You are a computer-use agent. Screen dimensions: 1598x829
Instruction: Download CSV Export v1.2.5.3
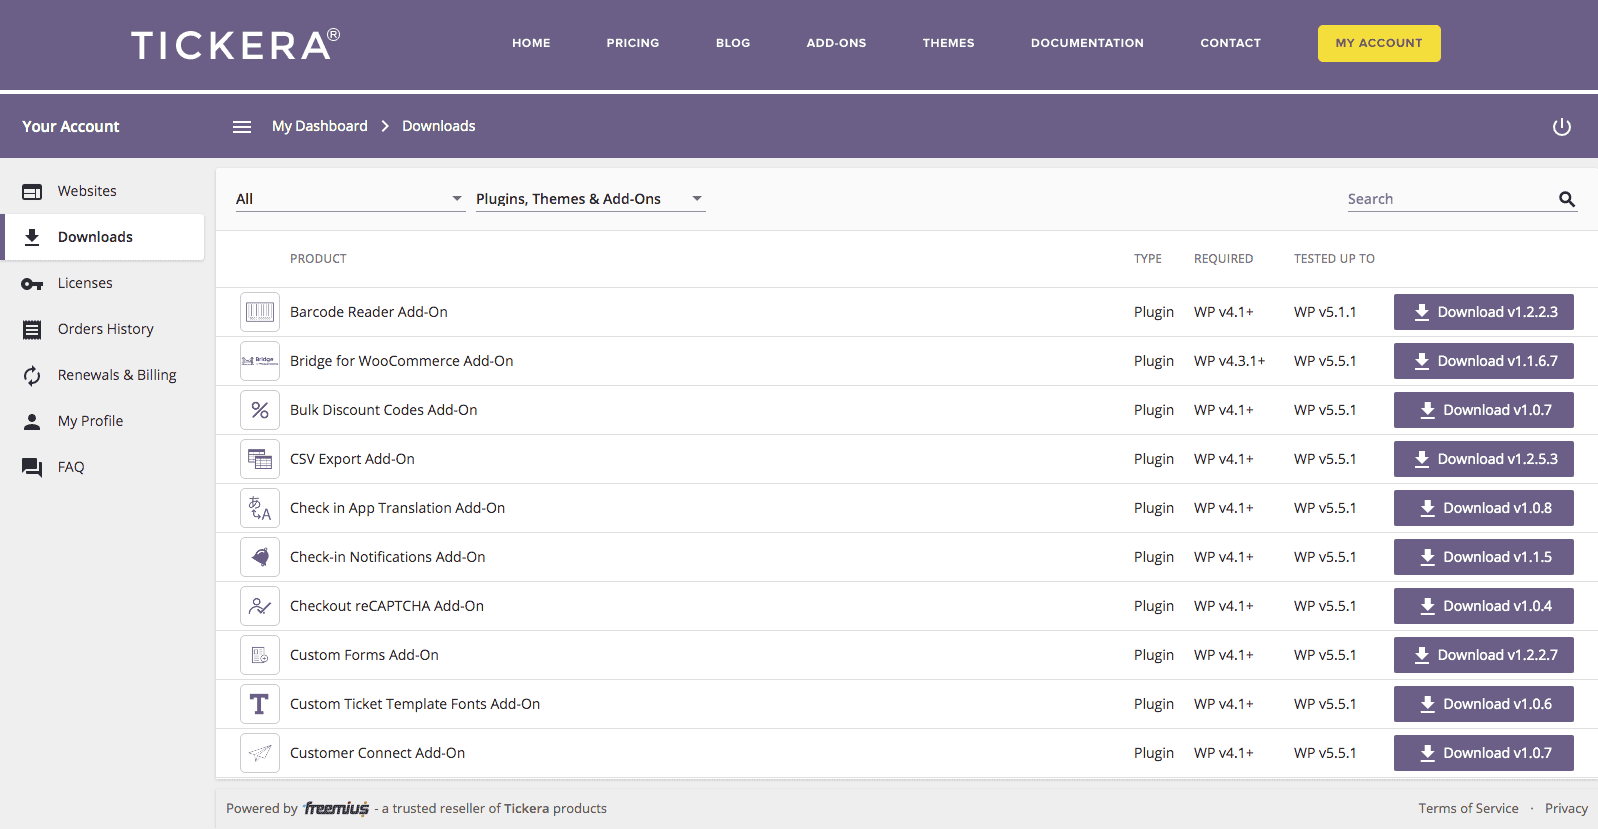pyautogui.click(x=1484, y=459)
